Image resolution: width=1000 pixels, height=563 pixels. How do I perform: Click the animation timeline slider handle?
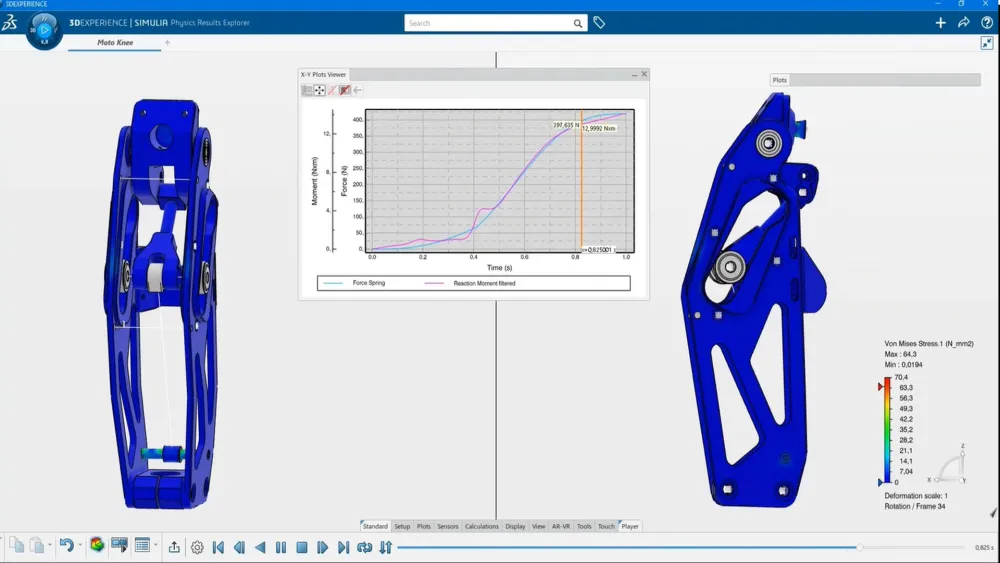[859, 547]
